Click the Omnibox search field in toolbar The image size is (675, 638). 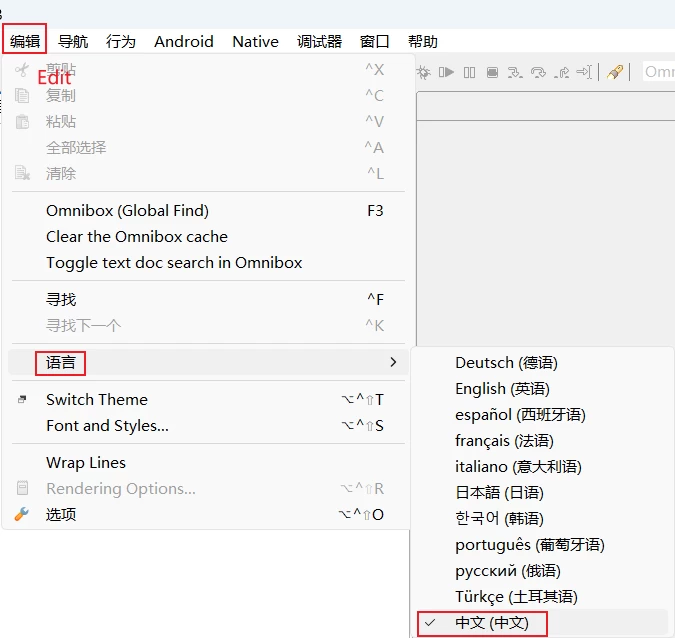658,72
